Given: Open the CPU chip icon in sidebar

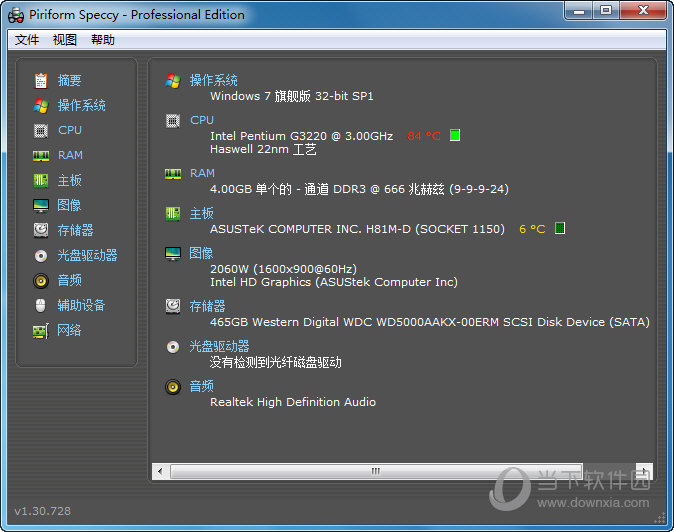Looking at the screenshot, I should 41,130.
